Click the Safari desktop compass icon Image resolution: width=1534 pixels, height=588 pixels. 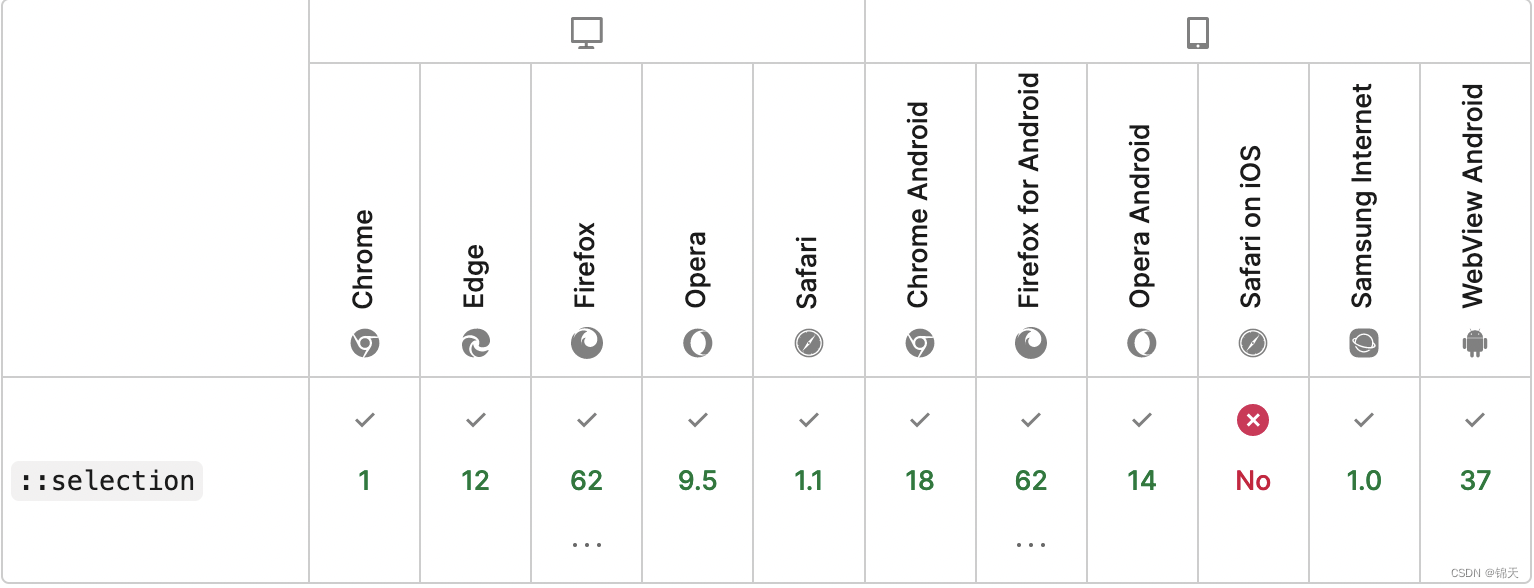809,344
